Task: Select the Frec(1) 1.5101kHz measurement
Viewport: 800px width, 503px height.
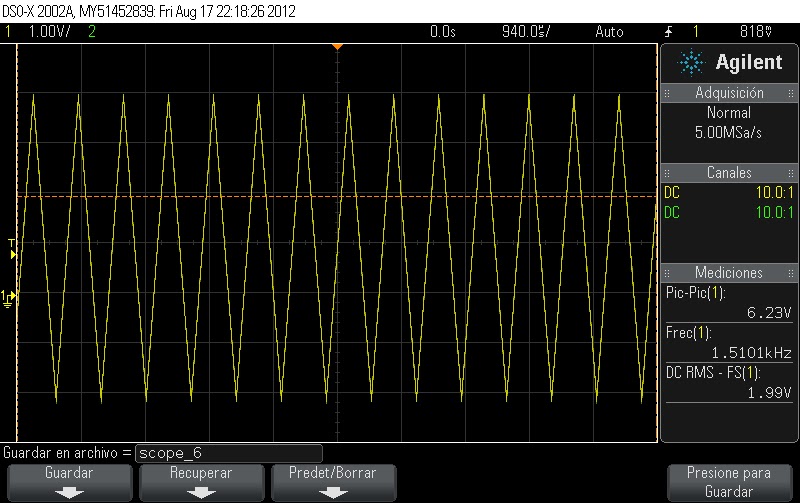Action: point(729,343)
